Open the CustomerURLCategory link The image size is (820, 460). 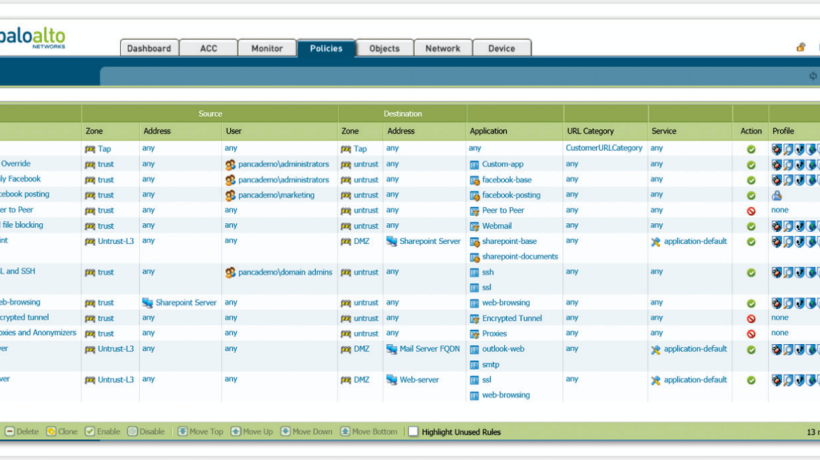pyautogui.click(x=603, y=148)
